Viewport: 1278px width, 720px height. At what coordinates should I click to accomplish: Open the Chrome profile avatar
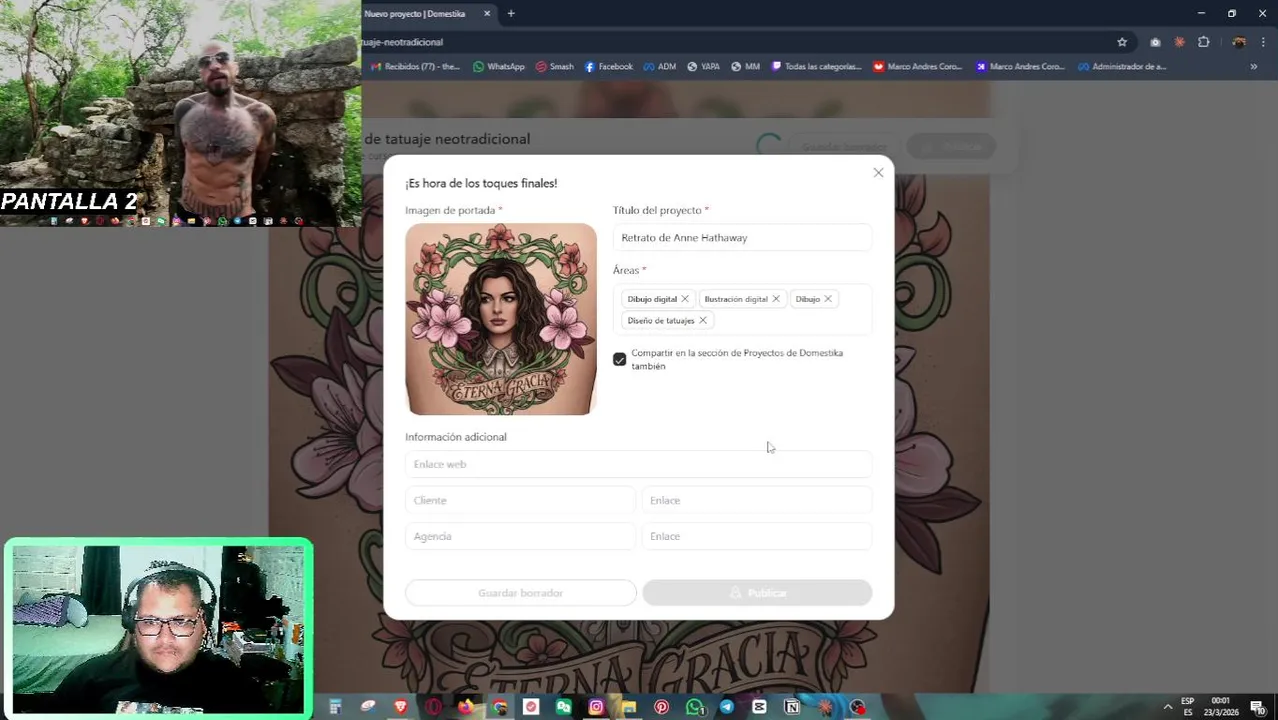pyautogui.click(x=1239, y=42)
